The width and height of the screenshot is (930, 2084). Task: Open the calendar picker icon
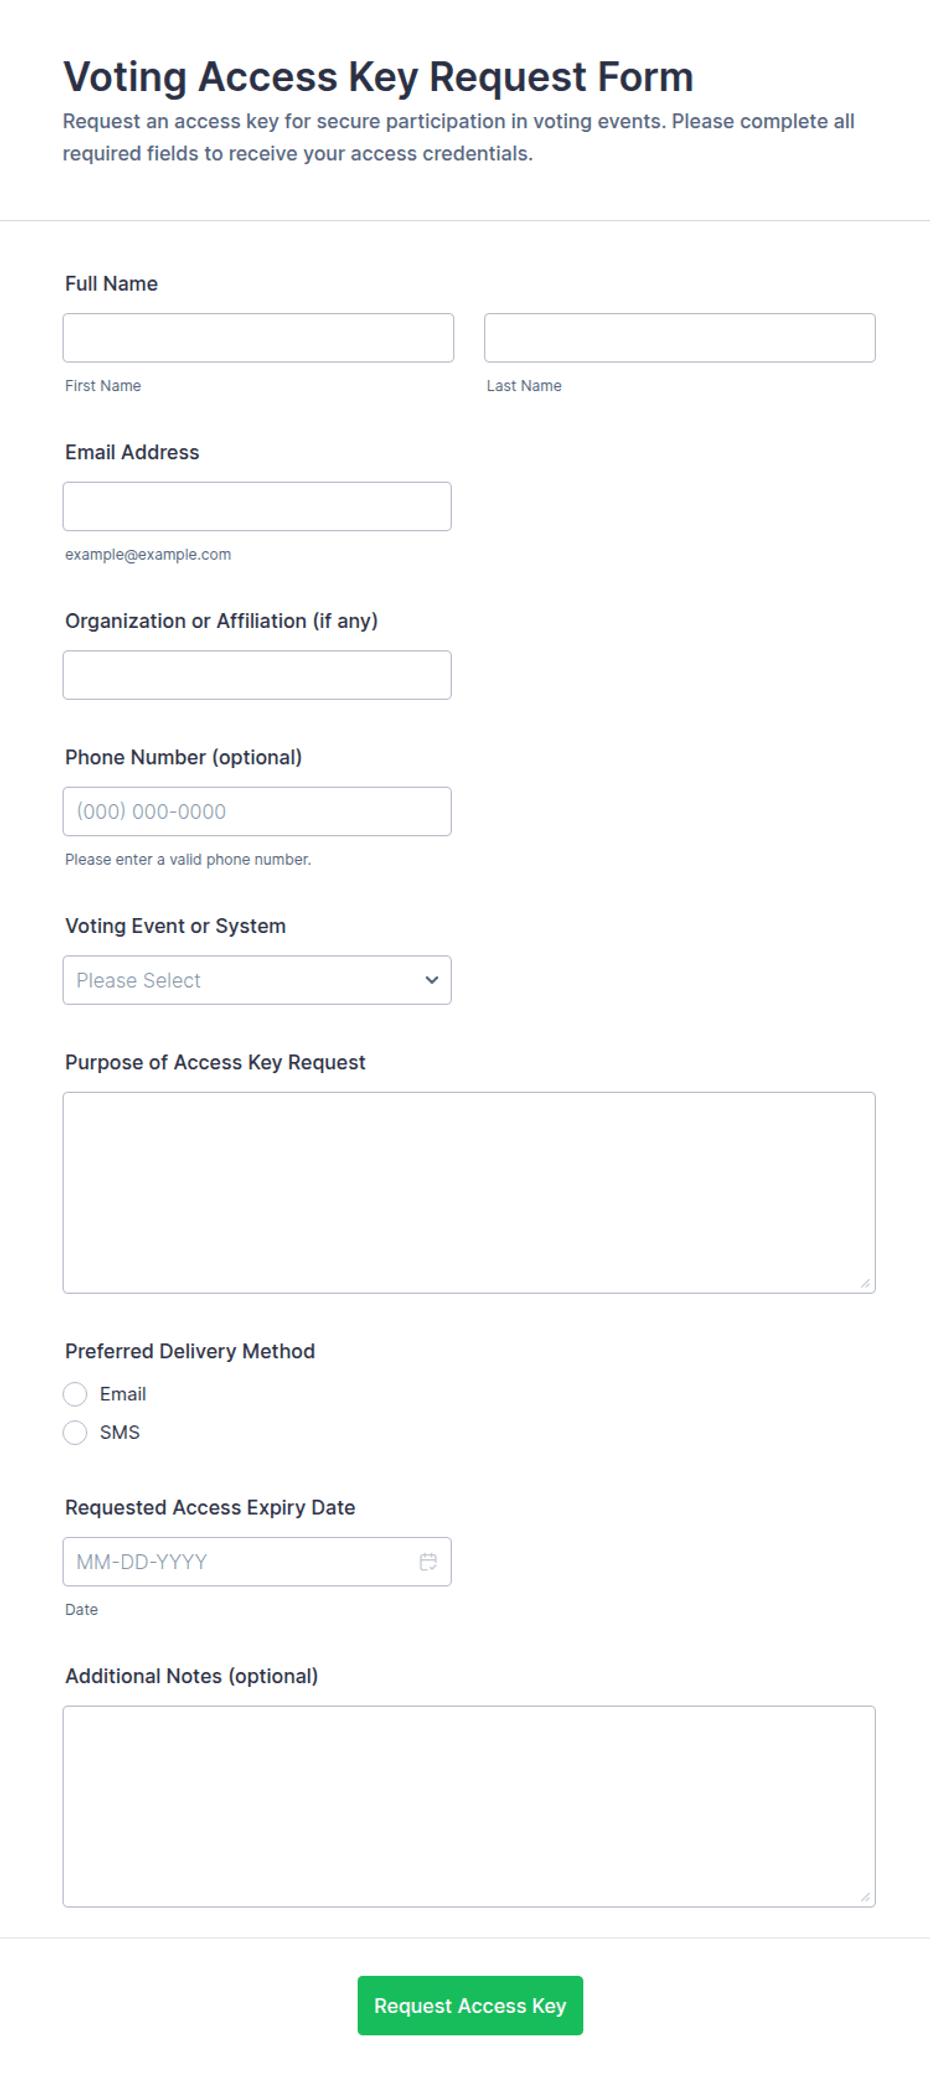[x=428, y=1561]
